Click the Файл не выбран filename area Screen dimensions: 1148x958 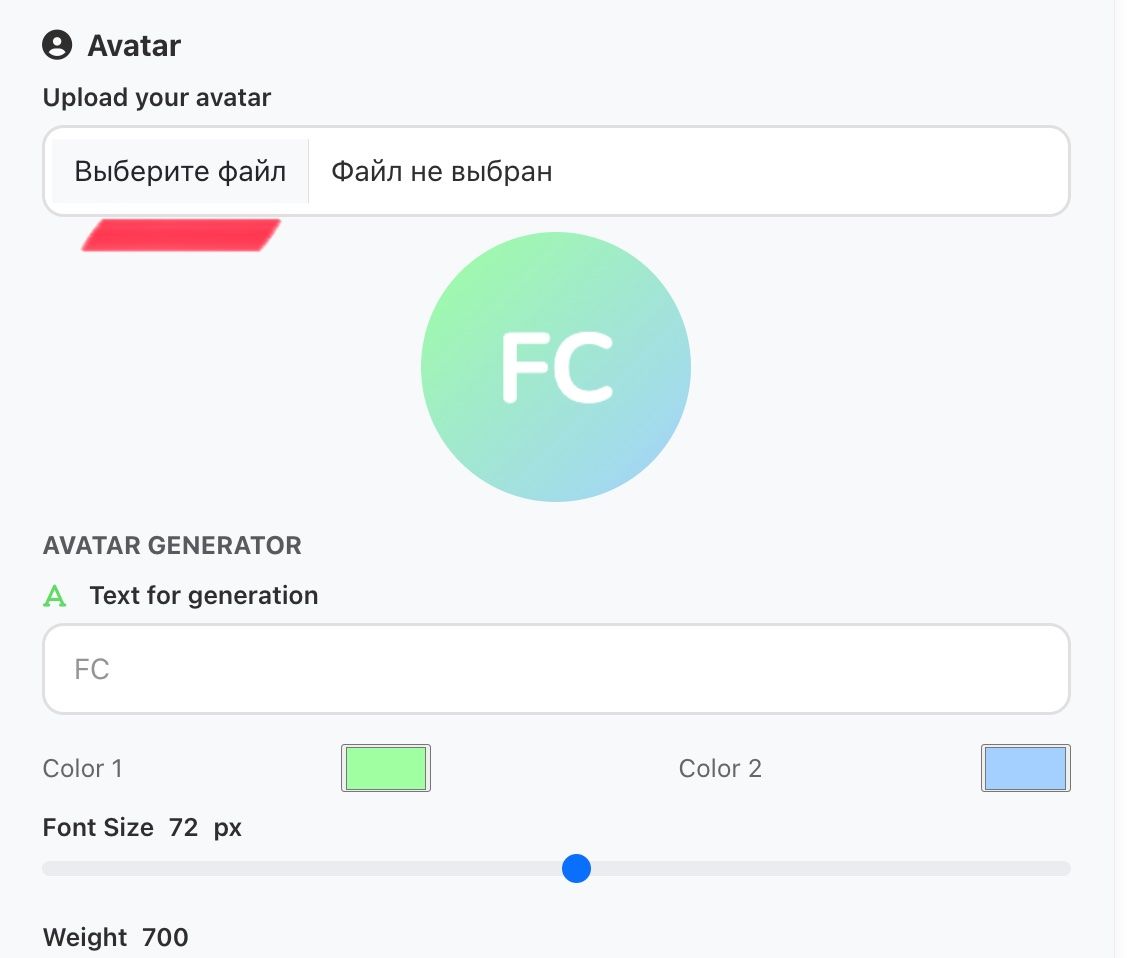tap(440, 170)
